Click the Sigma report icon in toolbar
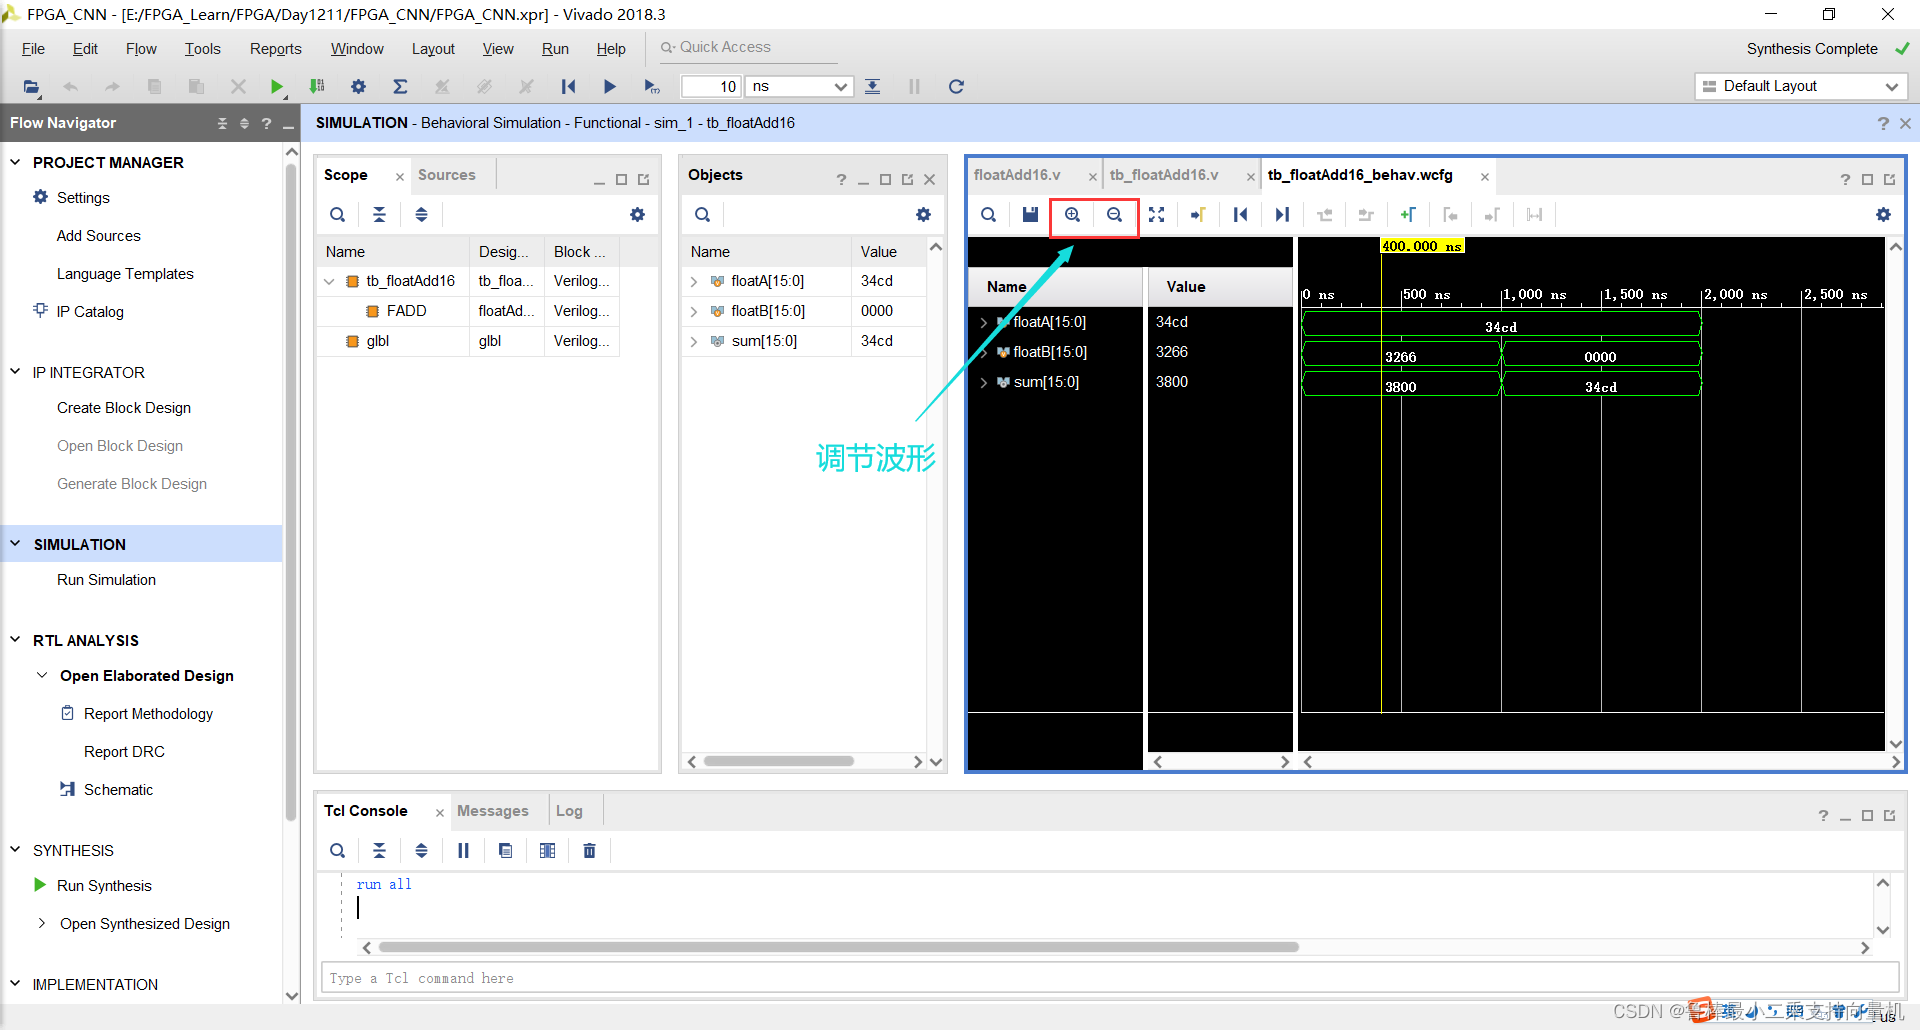Viewport: 1920px width, 1030px height. point(400,87)
